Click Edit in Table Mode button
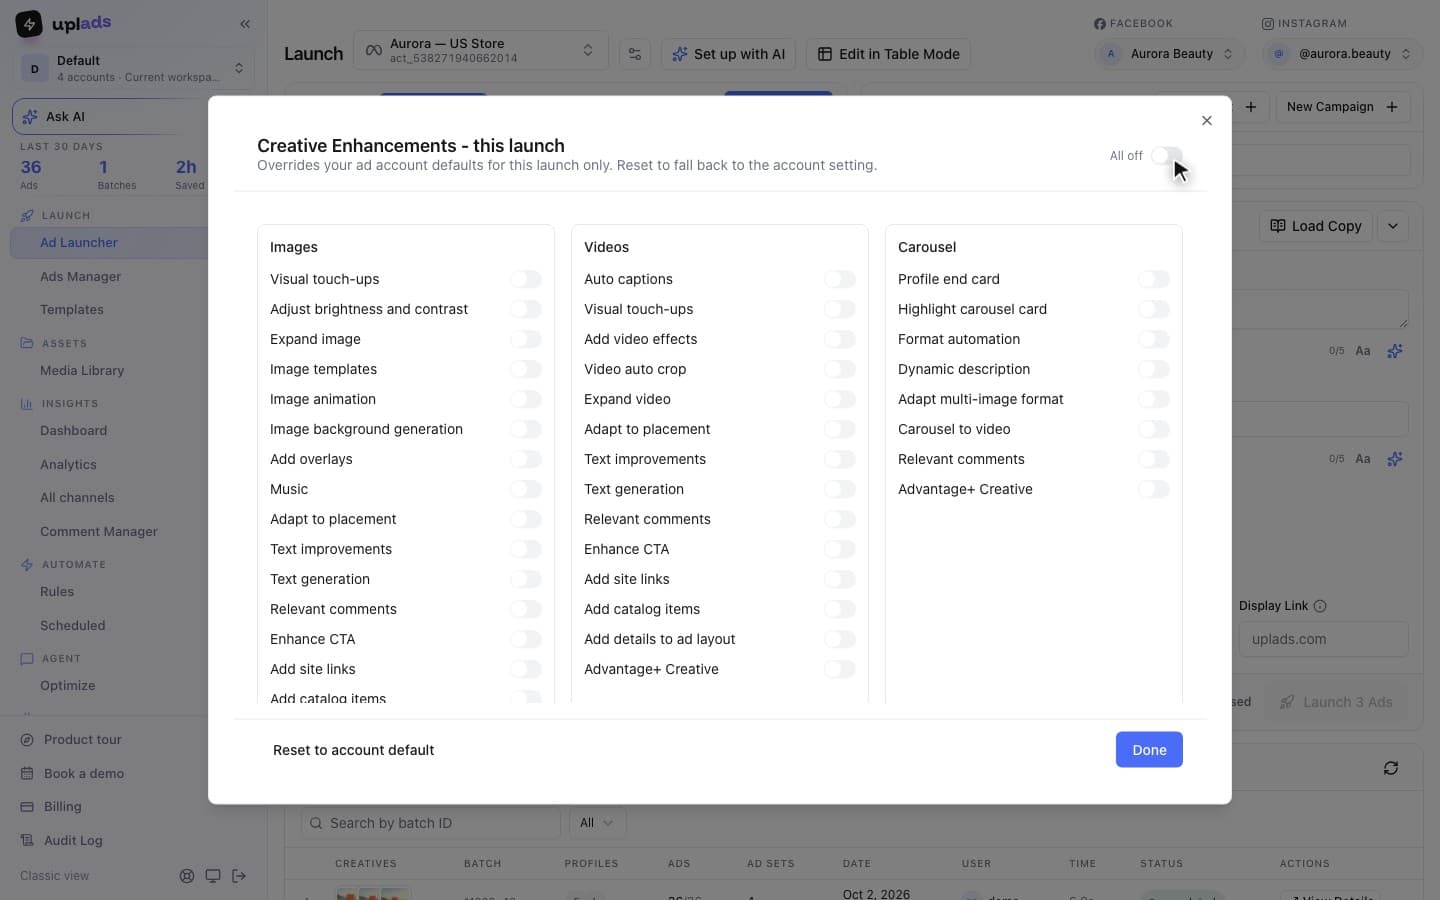Screen dimensions: 1440x900 (x=888, y=54)
